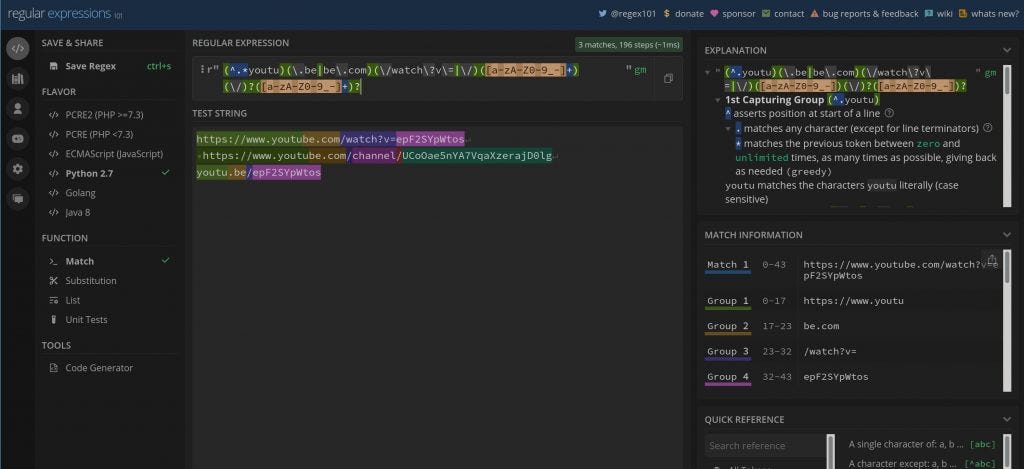1024x469 pixels.
Task: Copy regex using the clipboard icon
Action: pos(669,78)
